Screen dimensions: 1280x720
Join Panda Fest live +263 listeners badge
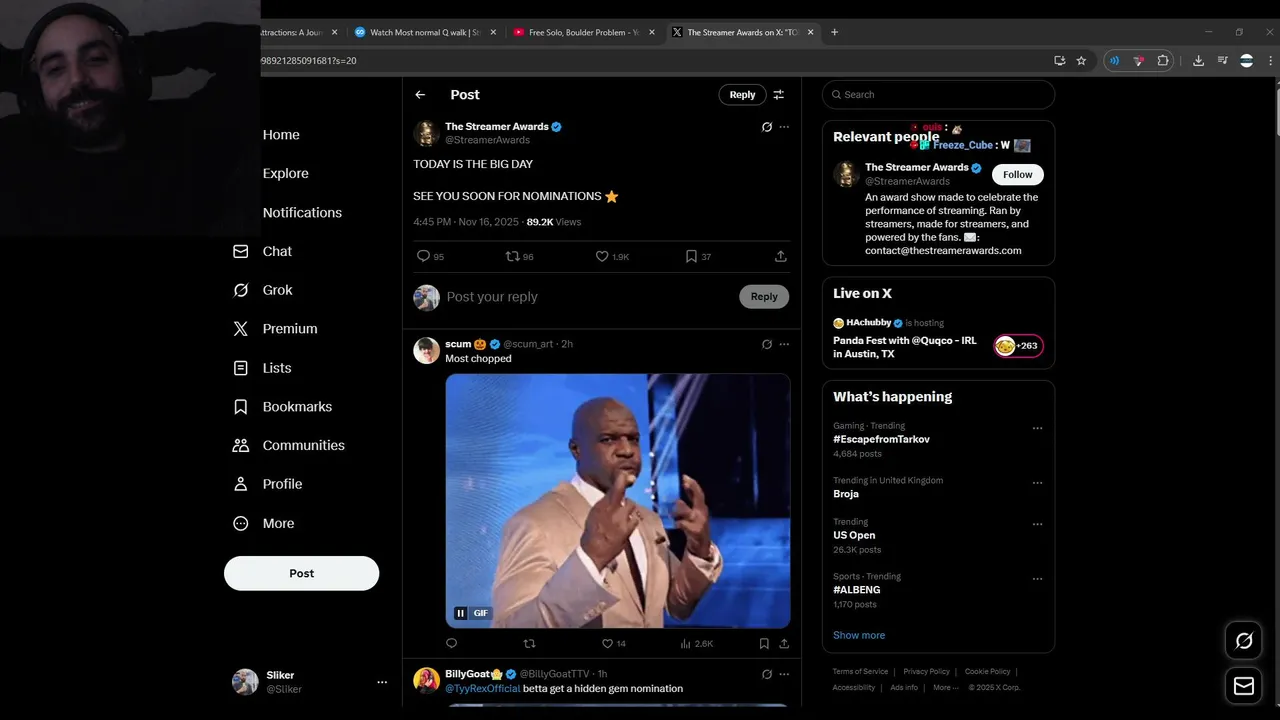pos(1018,345)
